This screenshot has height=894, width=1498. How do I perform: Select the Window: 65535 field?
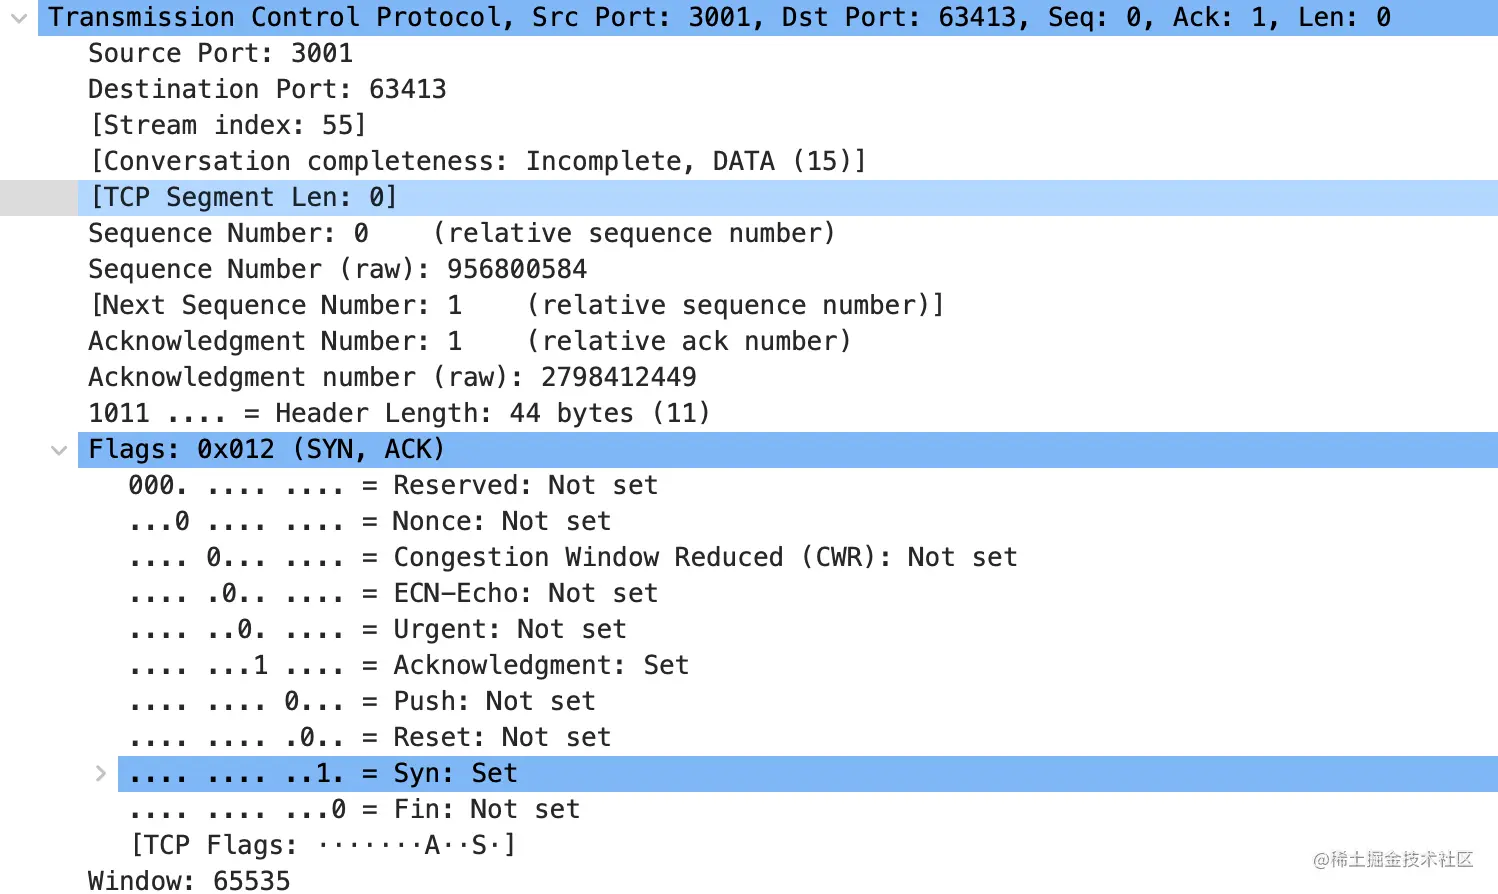click(x=189, y=880)
